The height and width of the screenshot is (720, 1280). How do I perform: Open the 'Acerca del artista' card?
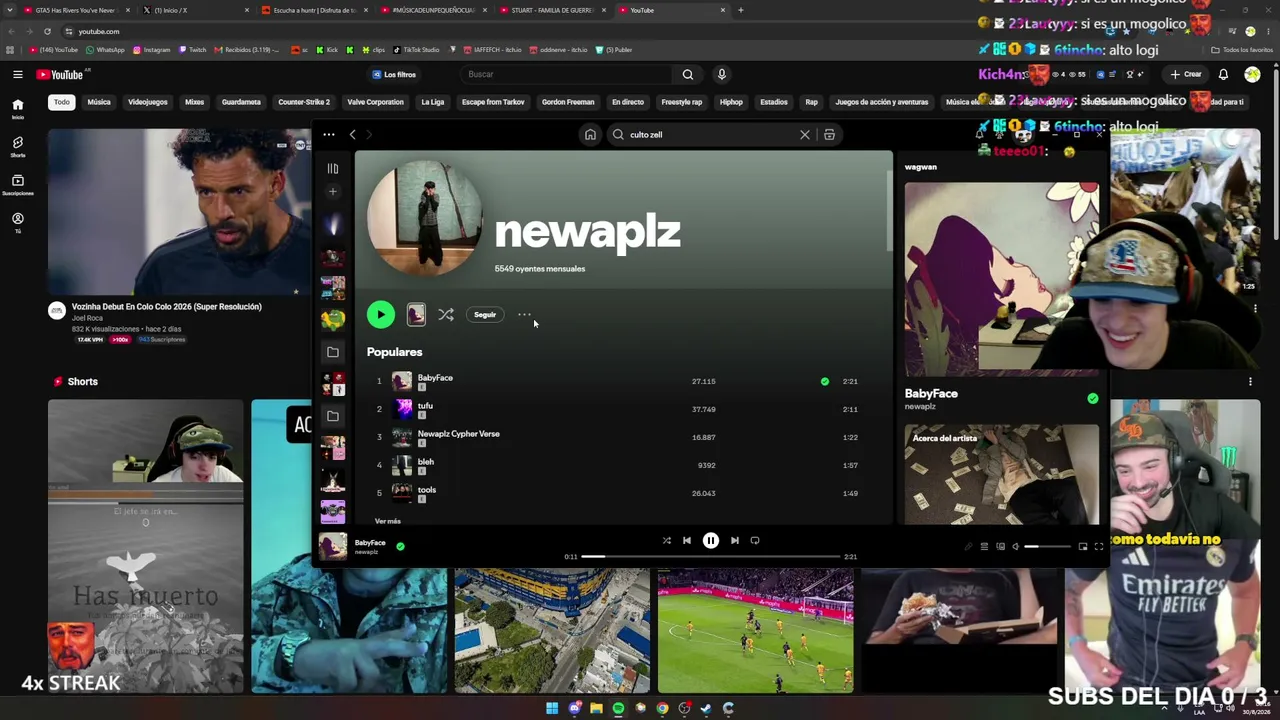coord(1002,474)
